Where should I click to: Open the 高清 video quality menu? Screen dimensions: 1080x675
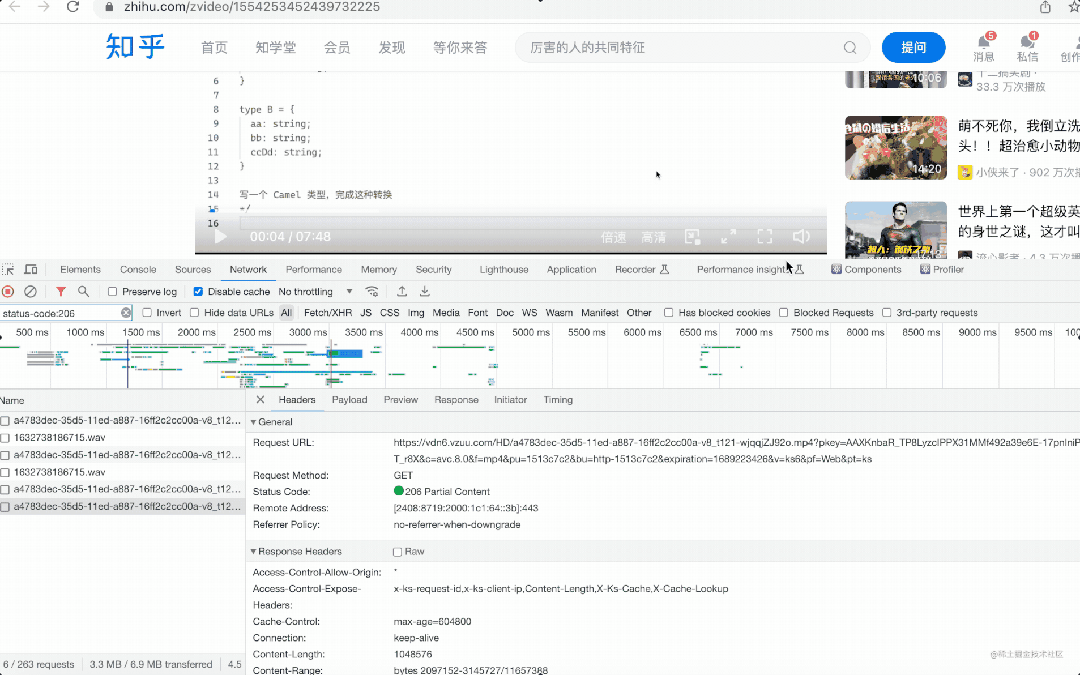(x=654, y=238)
